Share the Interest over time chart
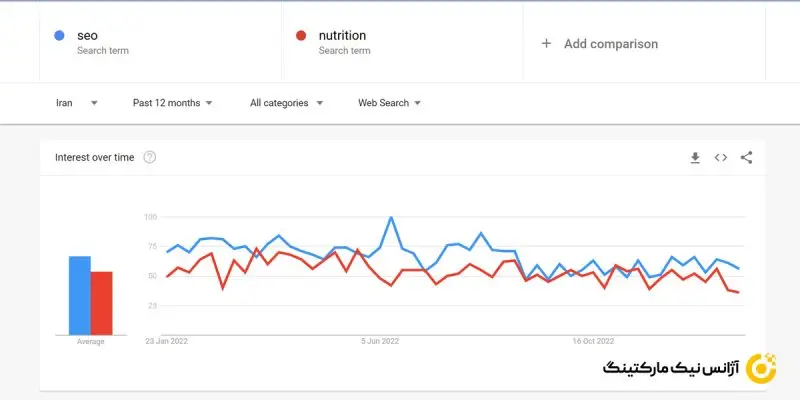This screenshot has height=400, width=800. (x=746, y=158)
